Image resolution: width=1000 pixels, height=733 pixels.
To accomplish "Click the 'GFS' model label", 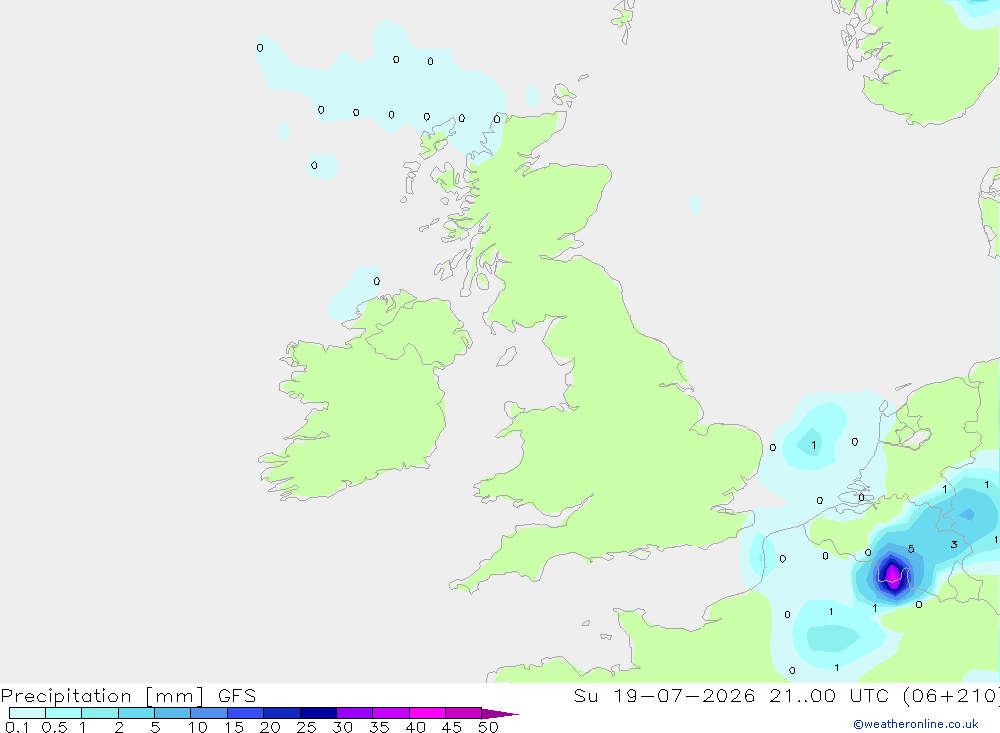I will 237,695.
